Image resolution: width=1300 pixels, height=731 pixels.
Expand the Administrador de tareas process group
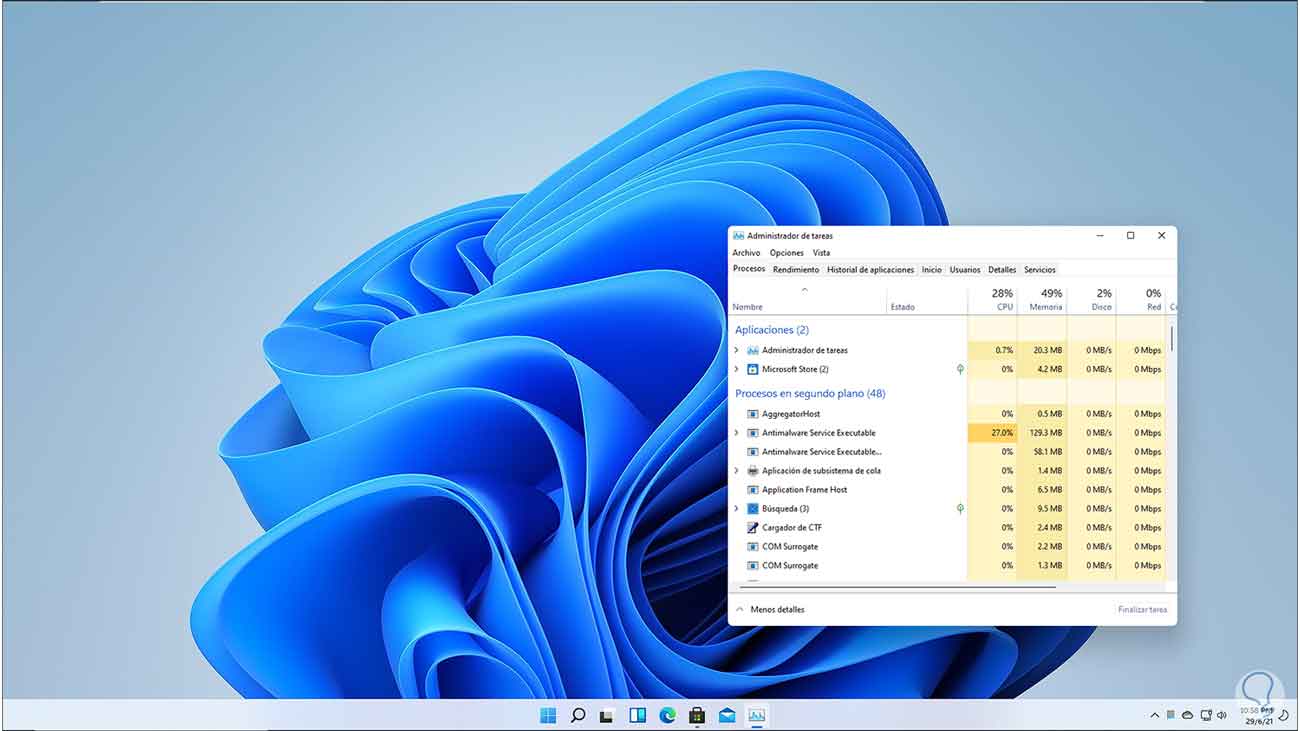coord(737,351)
